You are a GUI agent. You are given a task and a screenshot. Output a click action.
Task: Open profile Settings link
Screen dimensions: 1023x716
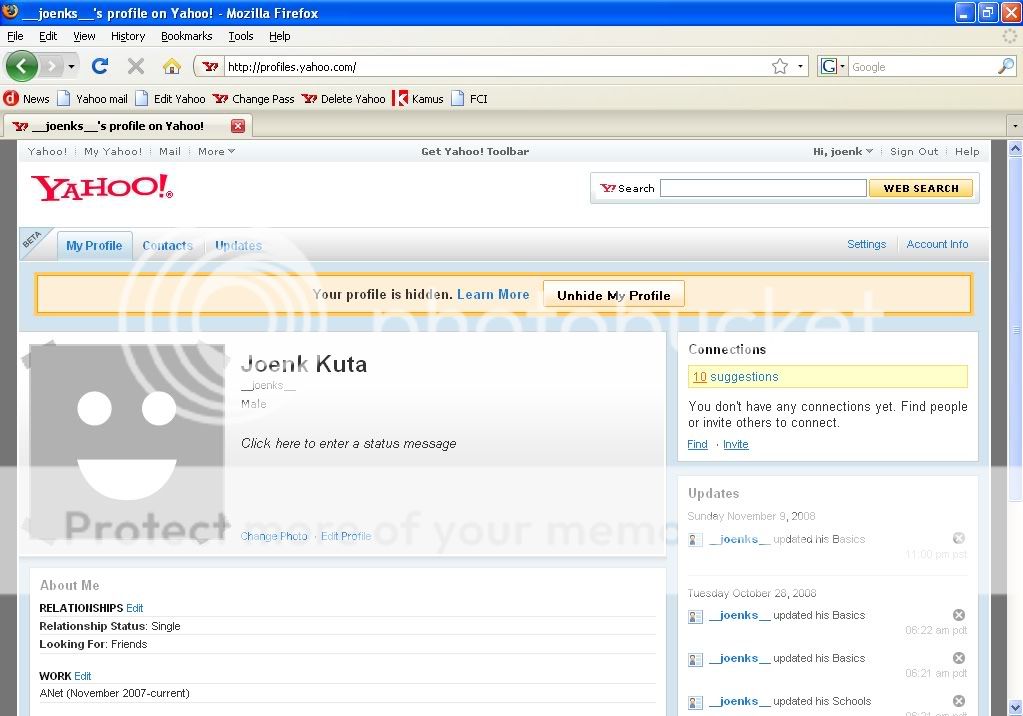[866, 244]
